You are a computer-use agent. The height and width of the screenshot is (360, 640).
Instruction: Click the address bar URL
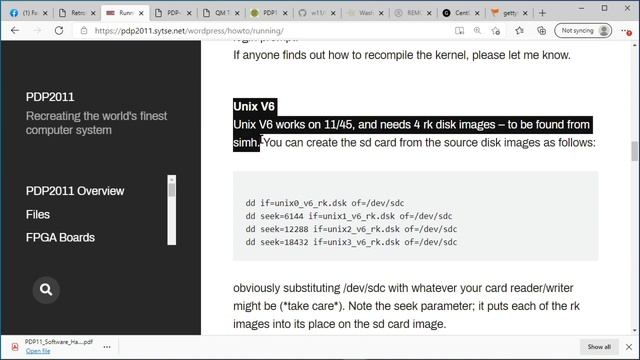click(x=189, y=31)
